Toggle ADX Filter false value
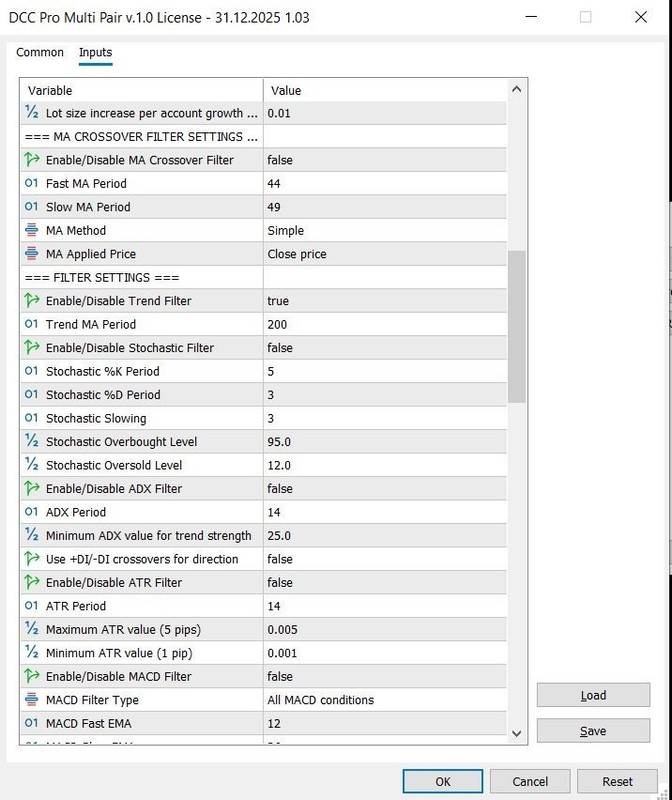 tap(385, 488)
